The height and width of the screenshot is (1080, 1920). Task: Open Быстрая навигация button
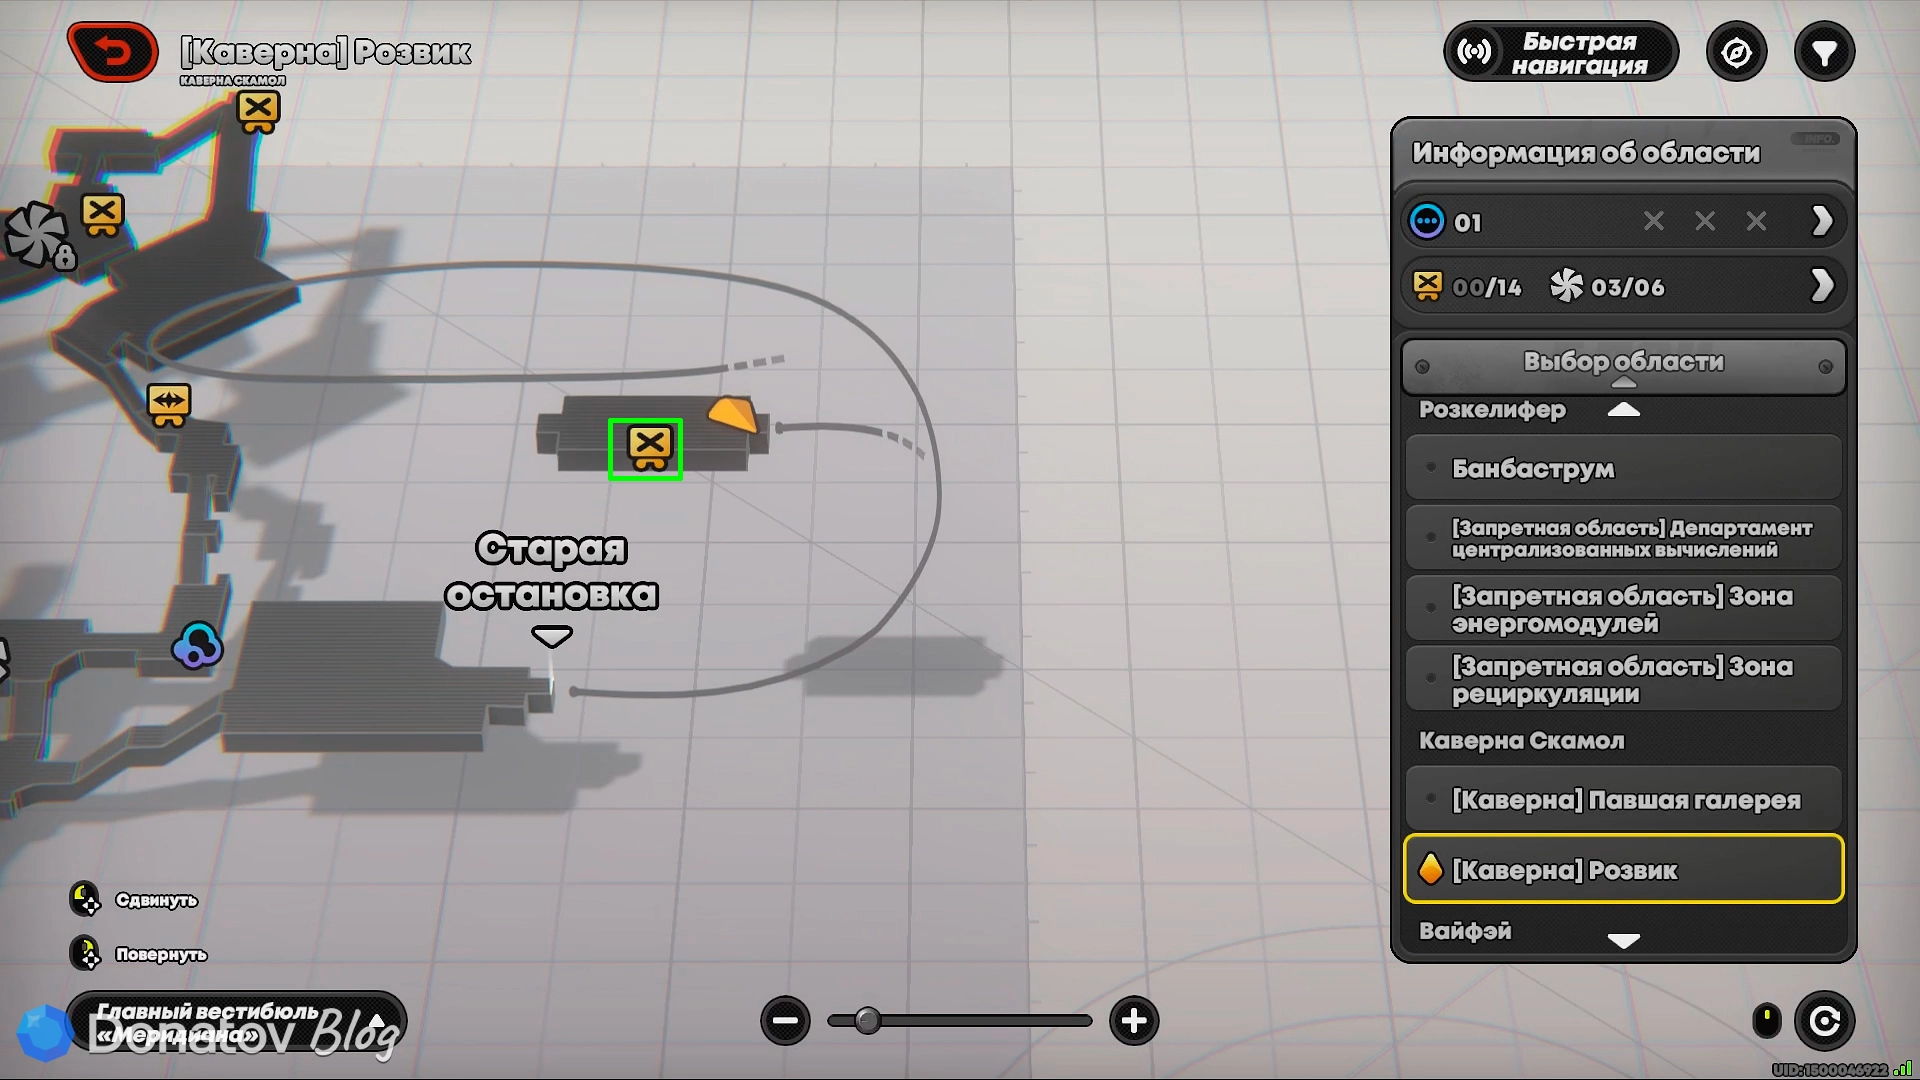[x=1561, y=52]
